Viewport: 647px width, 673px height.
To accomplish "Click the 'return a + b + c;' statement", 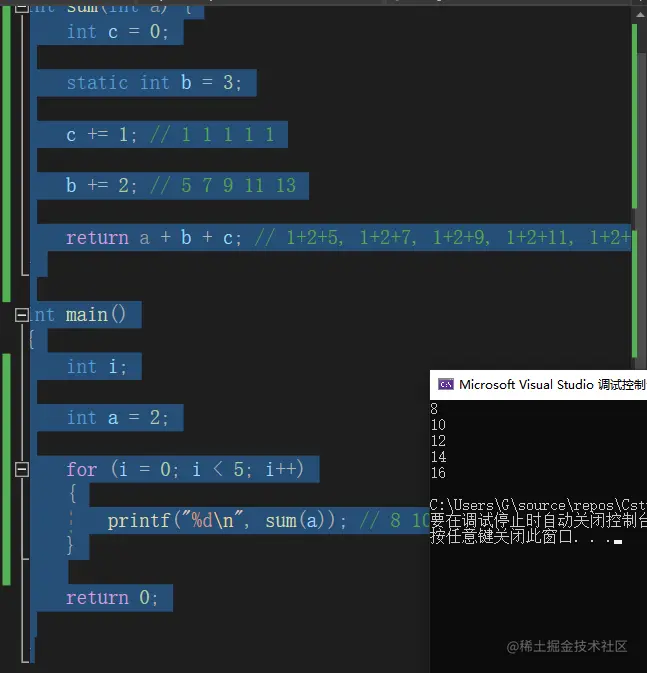I will point(154,238).
